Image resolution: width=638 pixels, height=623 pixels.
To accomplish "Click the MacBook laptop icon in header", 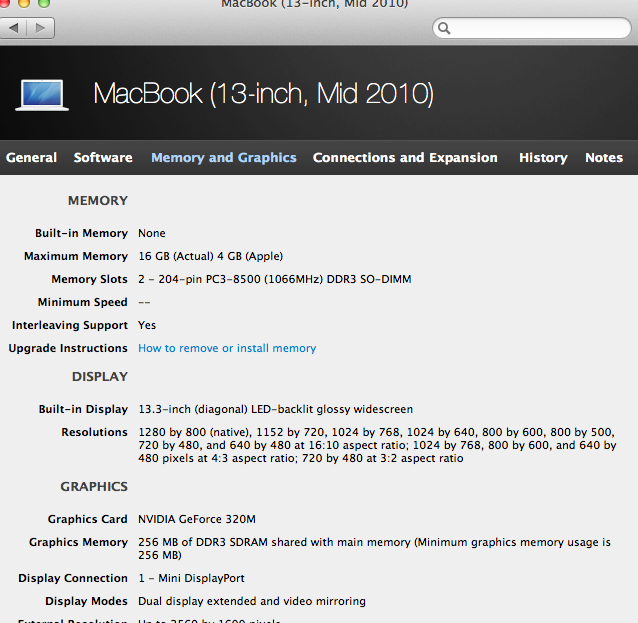I will pos(42,95).
